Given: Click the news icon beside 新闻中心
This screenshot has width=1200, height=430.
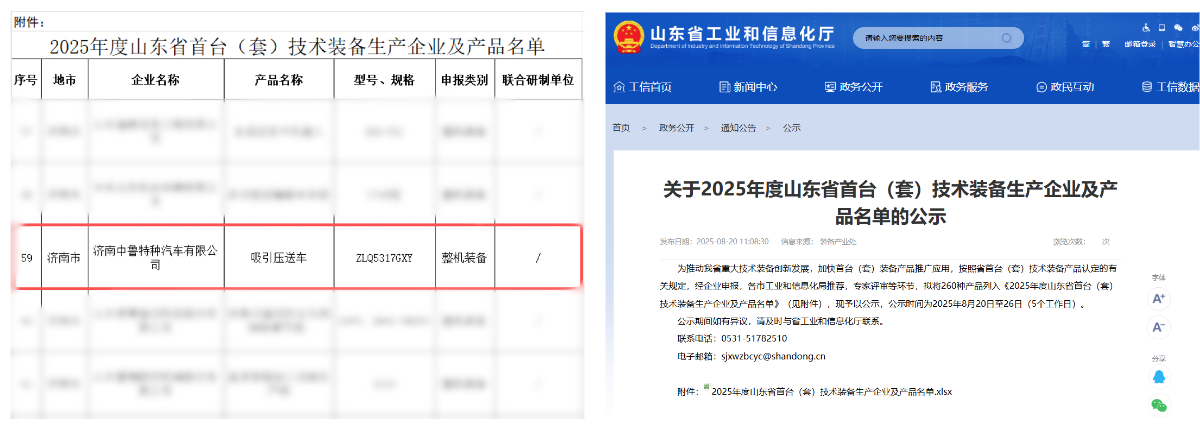Looking at the screenshot, I should tap(724, 87).
